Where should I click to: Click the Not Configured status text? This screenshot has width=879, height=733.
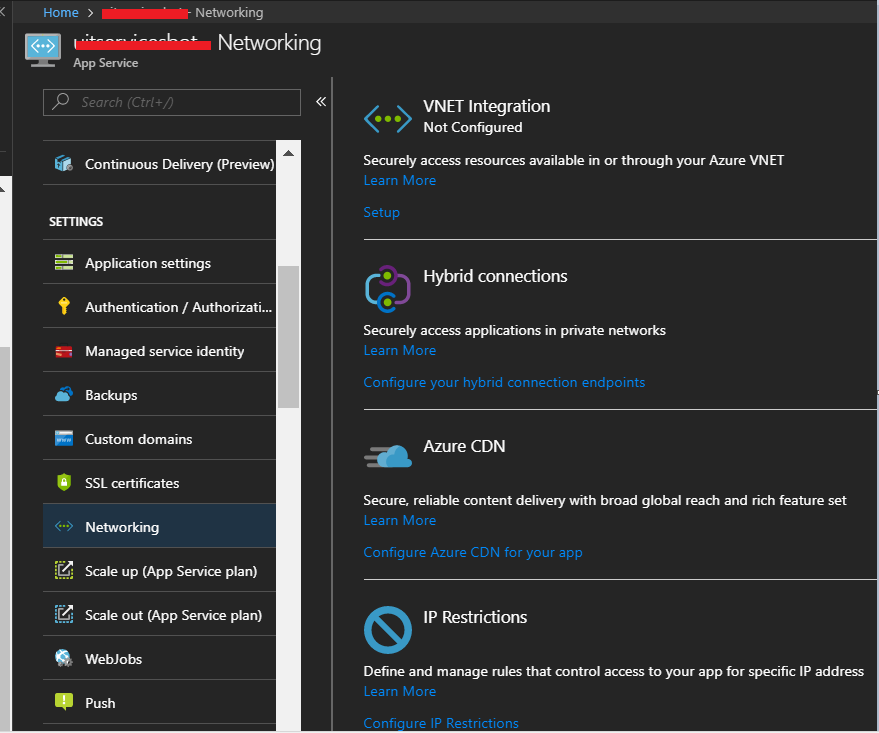(473, 127)
